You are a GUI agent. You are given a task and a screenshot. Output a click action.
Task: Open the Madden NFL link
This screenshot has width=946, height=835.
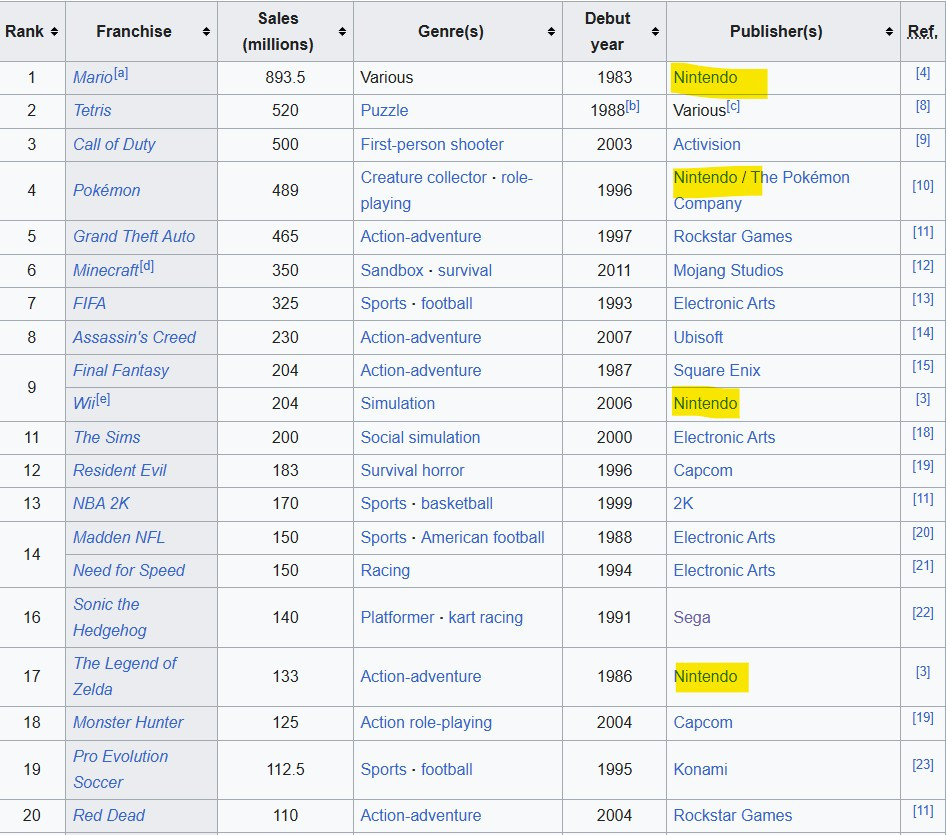pyautogui.click(x=119, y=537)
